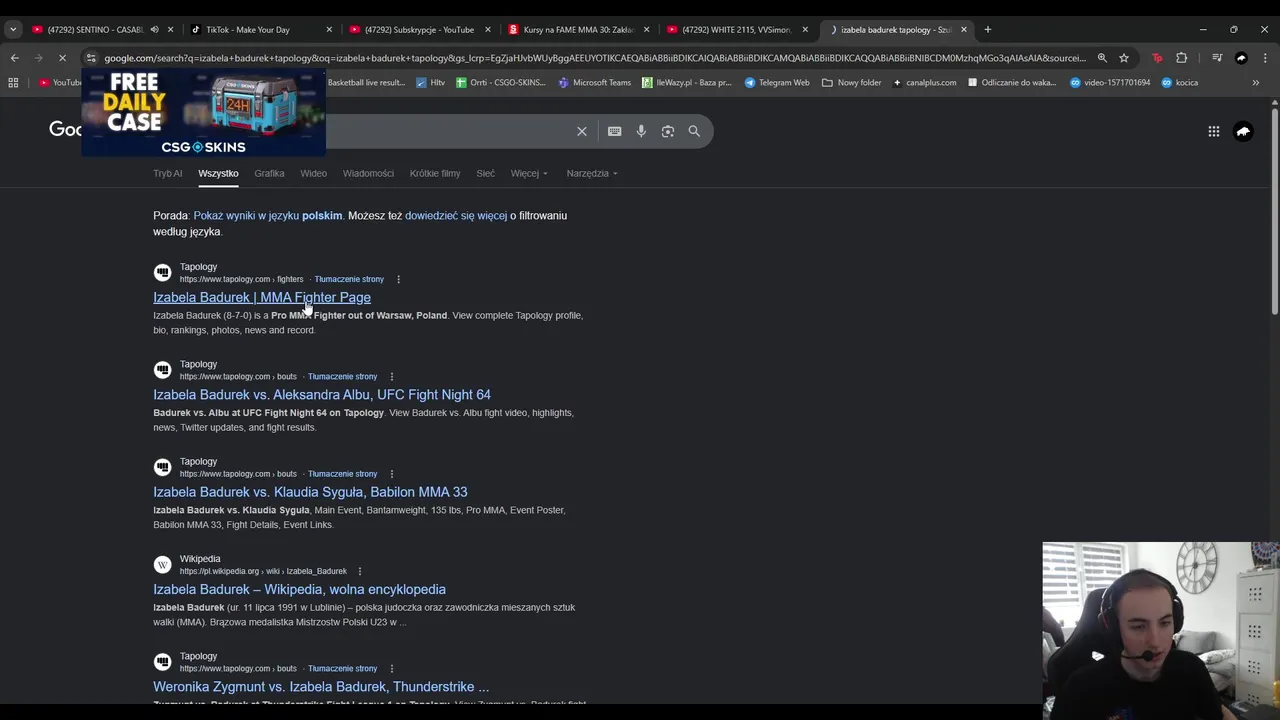1280x720 pixels.
Task: Open tab search dropdown at top left
Action: (13, 29)
